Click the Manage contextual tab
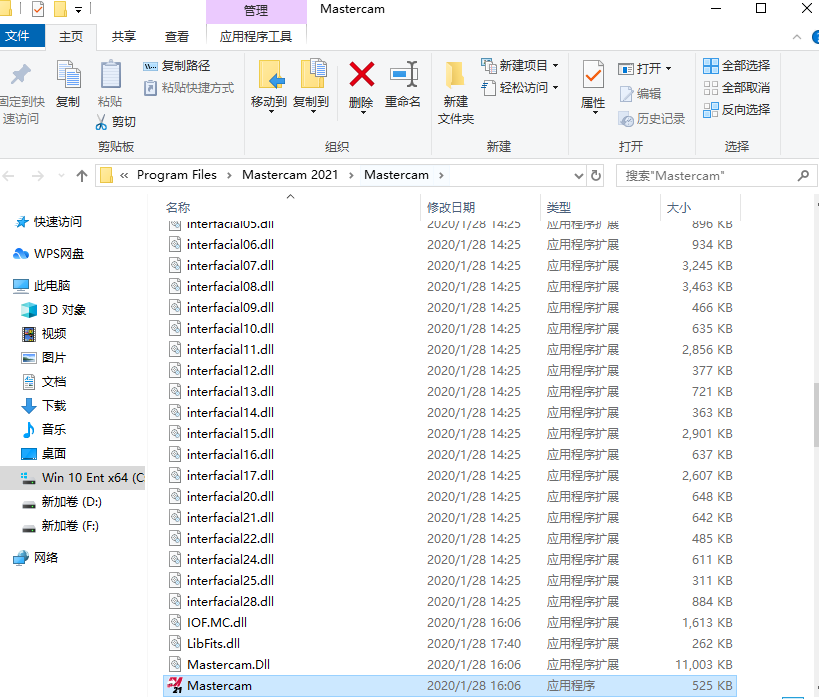This screenshot has width=819, height=699. coord(256,10)
